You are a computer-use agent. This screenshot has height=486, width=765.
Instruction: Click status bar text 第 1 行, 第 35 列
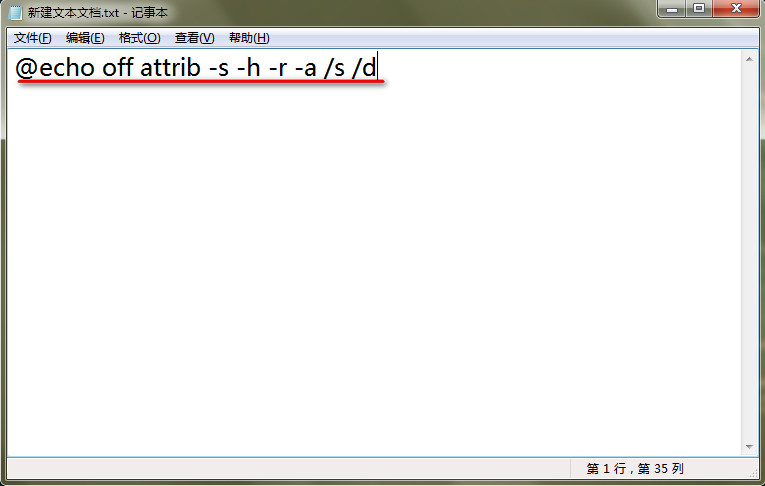click(x=635, y=468)
